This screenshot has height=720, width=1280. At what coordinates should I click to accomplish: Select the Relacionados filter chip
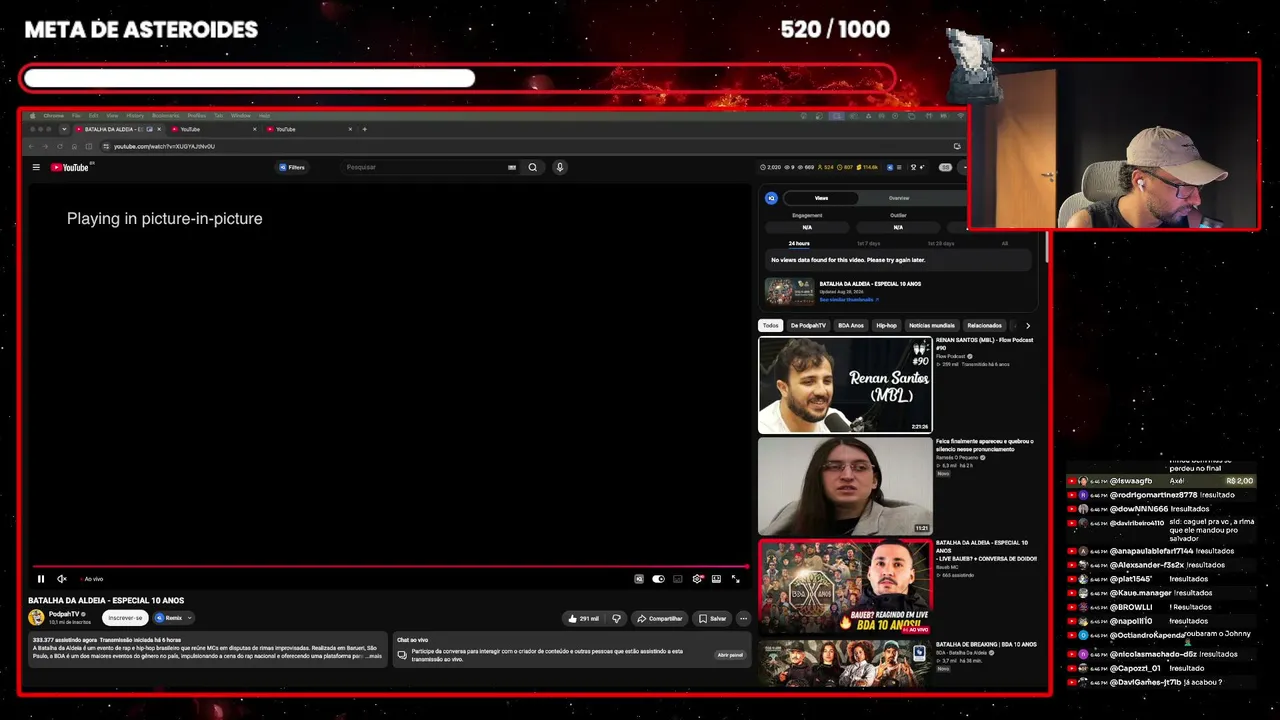pyautogui.click(x=984, y=325)
